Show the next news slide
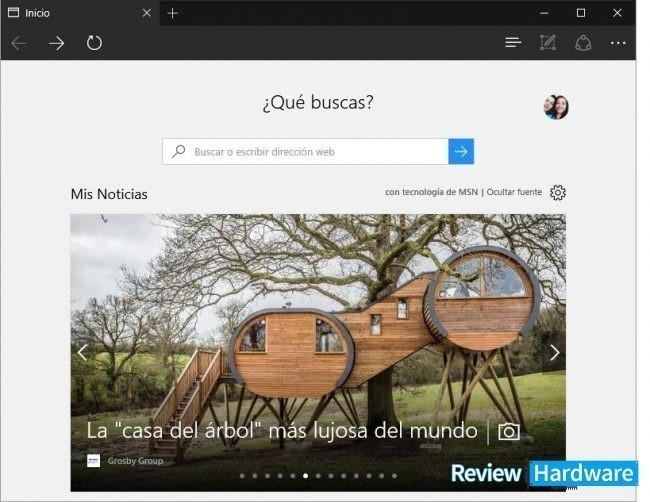This screenshot has width=650, height=502. [x=554, y=353]
